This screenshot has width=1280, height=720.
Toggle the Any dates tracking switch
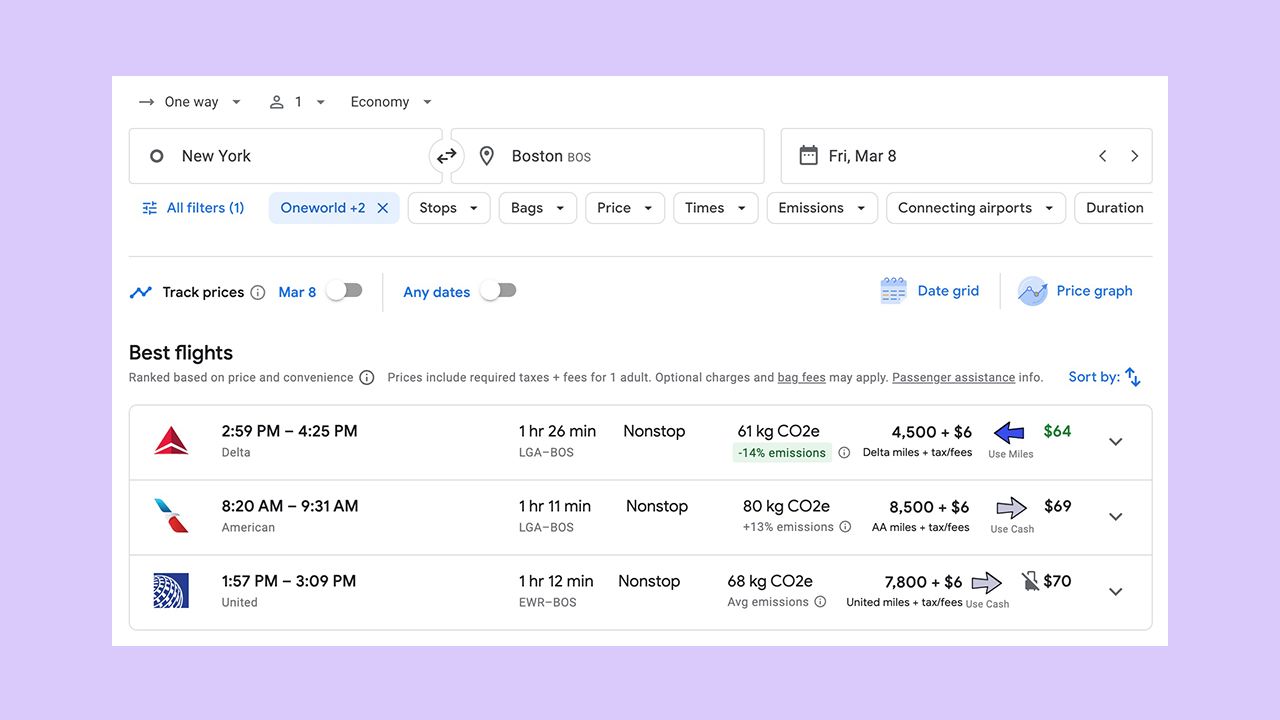coord(498,289)
